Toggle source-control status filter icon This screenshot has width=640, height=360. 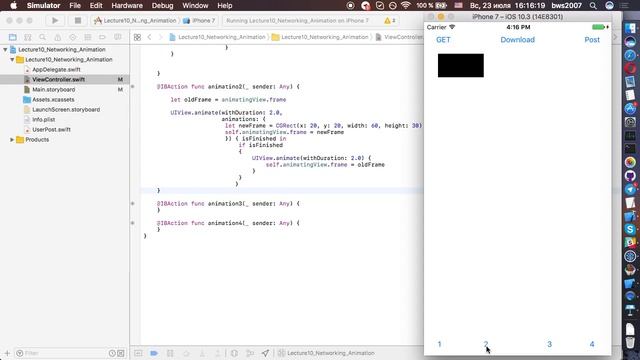coord(121,353)
